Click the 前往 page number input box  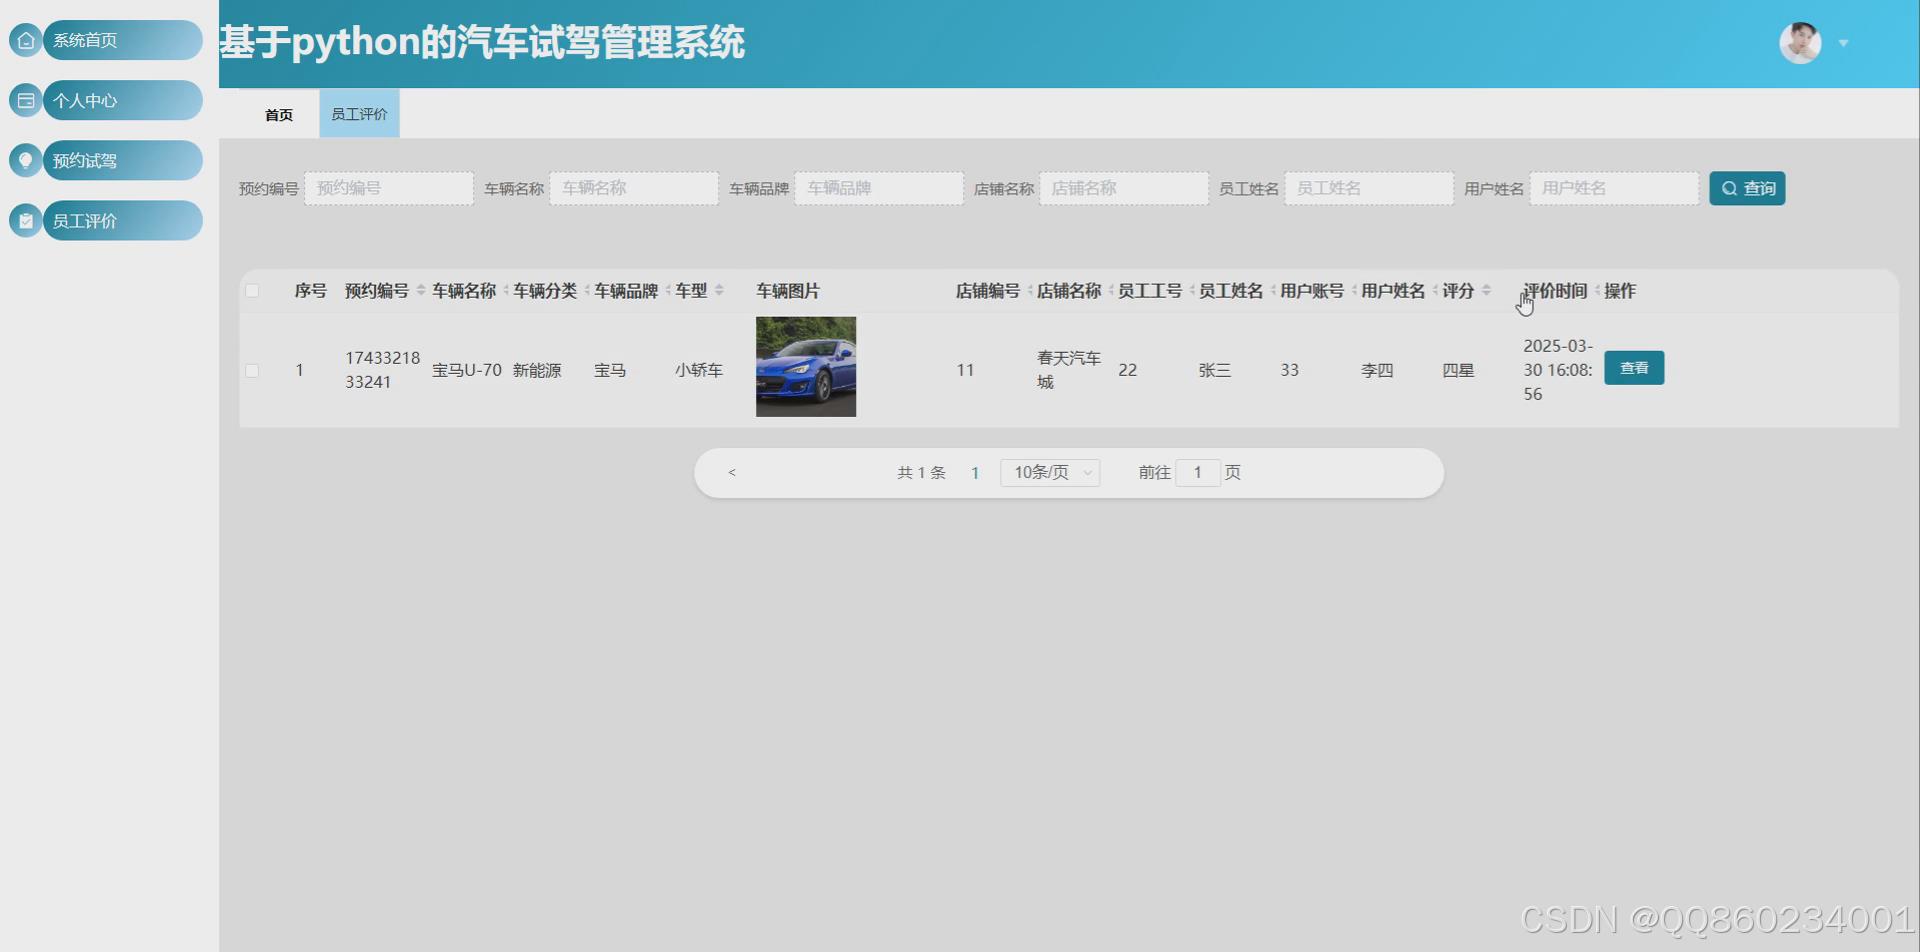1197,472
